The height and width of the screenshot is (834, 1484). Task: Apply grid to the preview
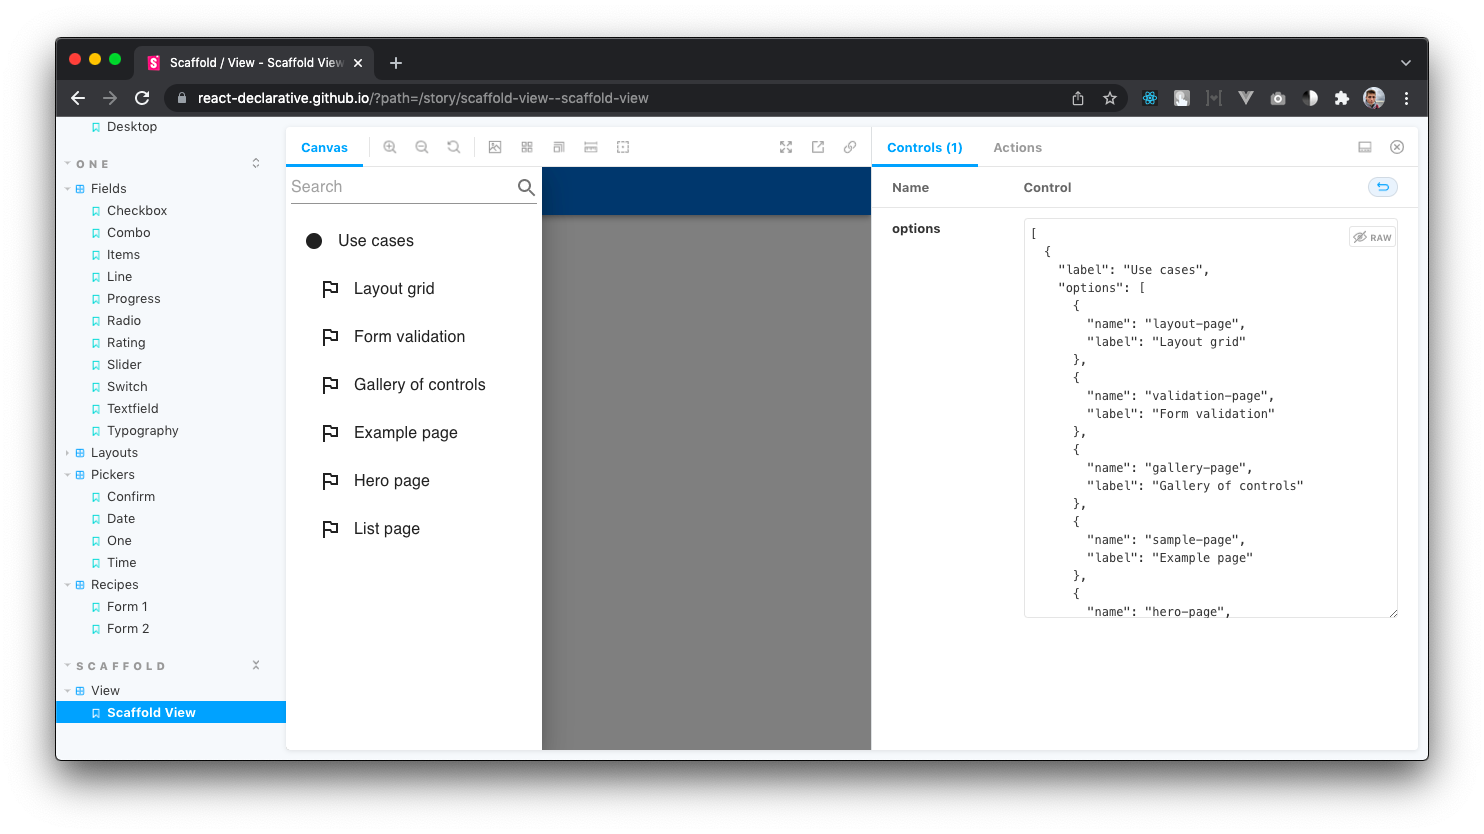tap(527, 147)
